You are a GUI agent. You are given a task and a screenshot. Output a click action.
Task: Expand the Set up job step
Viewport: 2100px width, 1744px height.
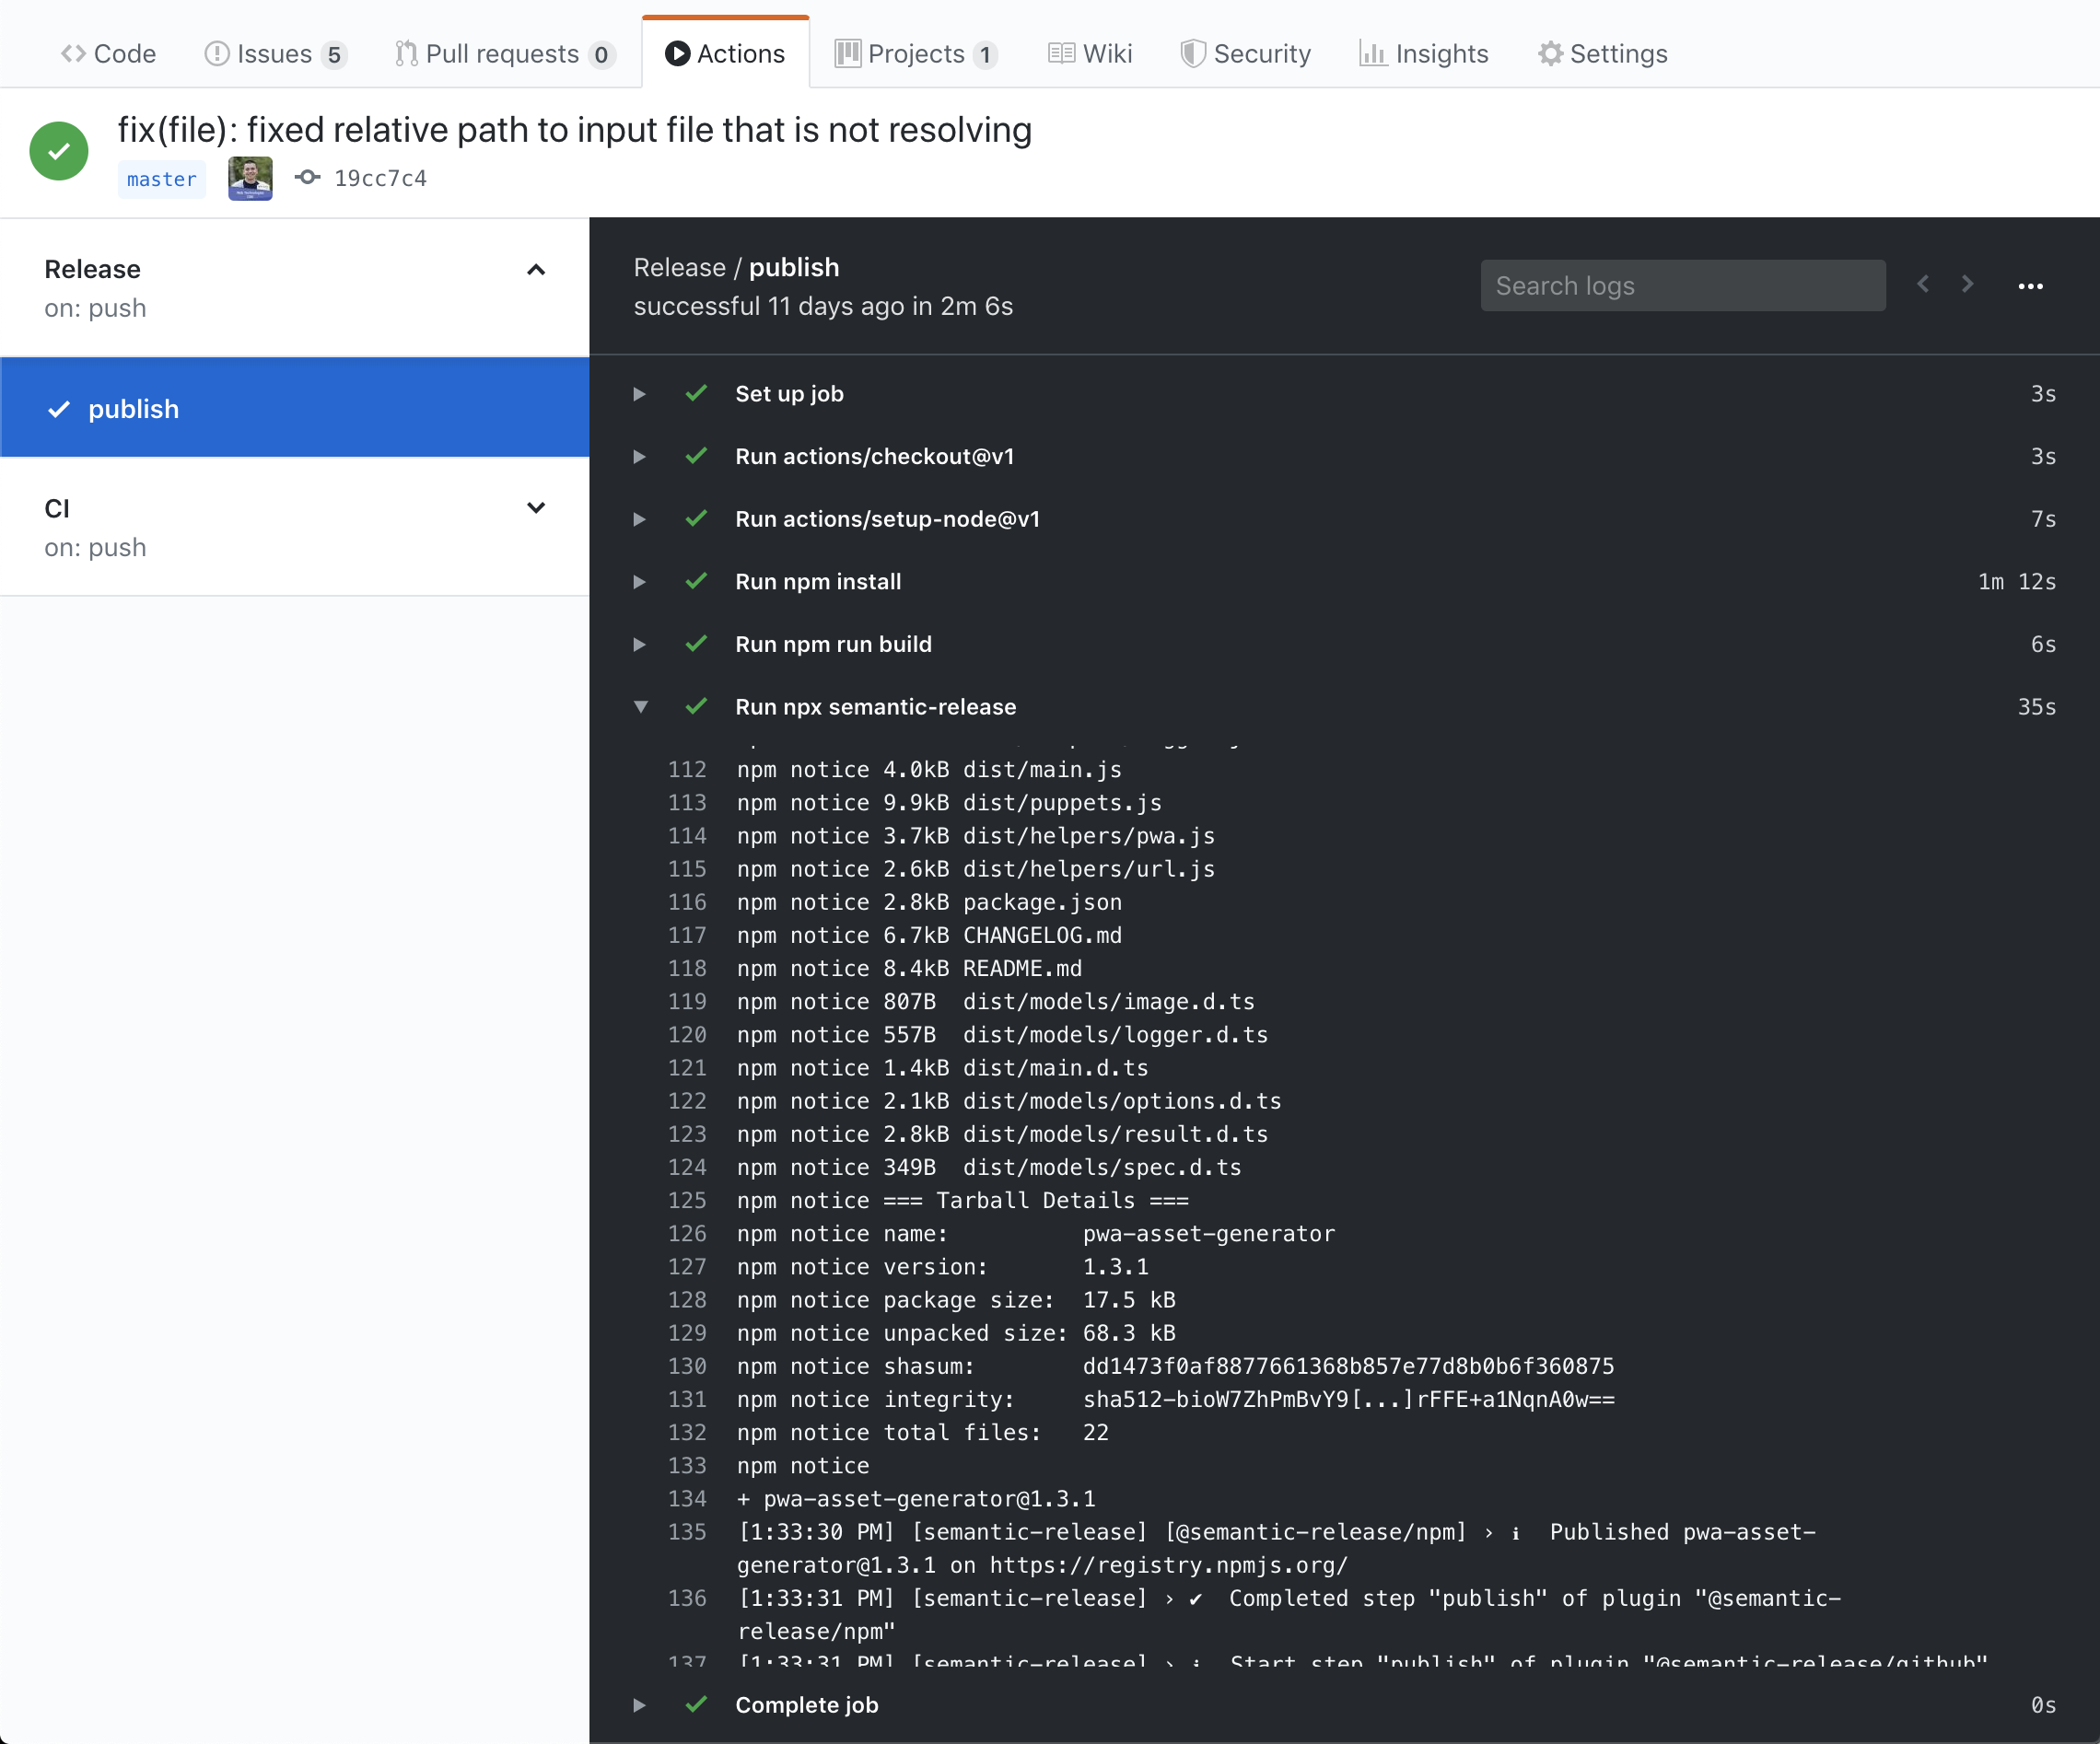(x=640, y=394)
